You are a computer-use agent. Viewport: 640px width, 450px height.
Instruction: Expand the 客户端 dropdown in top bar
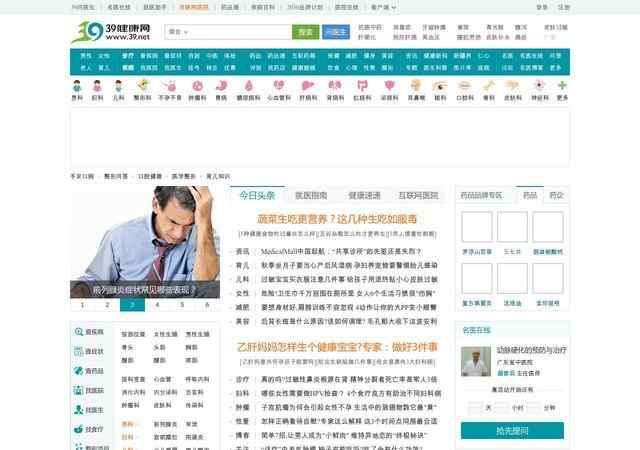383,7
